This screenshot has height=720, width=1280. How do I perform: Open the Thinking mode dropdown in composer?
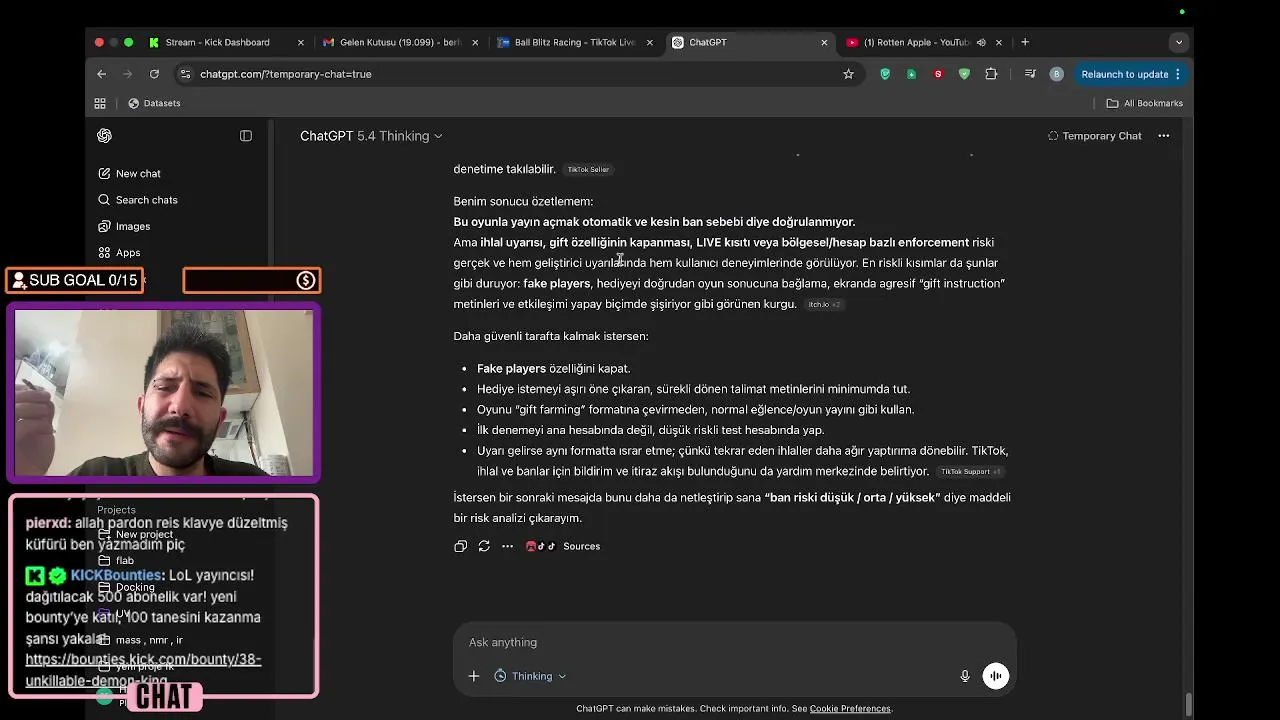[530, 676]
